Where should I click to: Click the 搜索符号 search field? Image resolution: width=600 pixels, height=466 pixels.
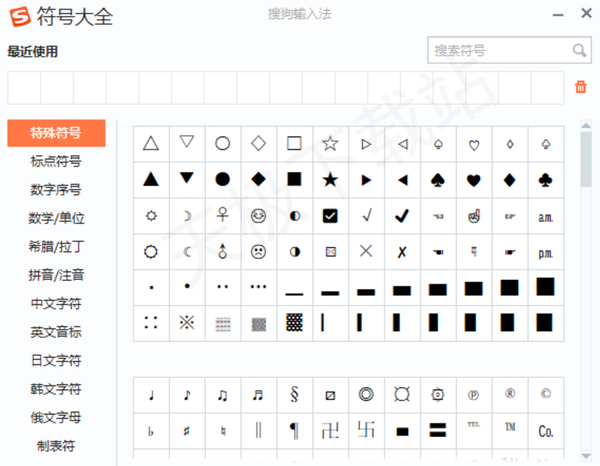click(498, 50)
